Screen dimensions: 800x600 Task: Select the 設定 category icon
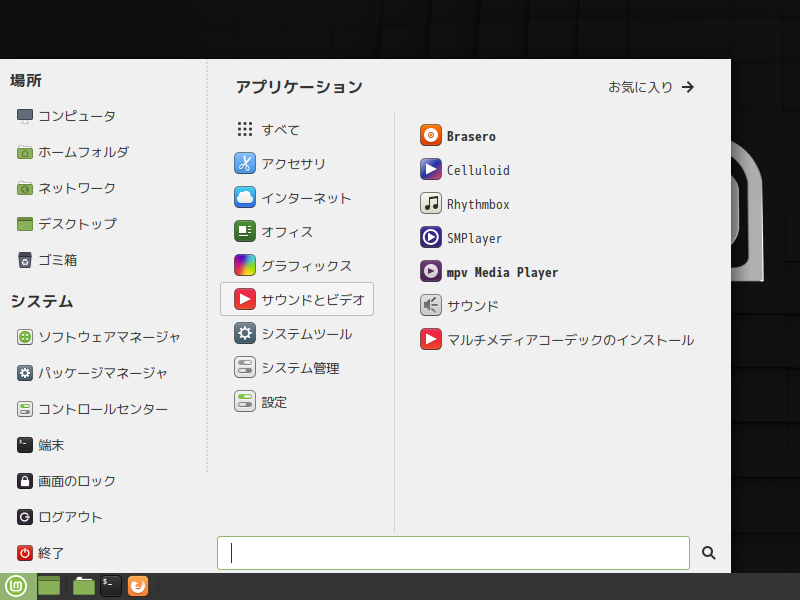[x=245, y=402]
